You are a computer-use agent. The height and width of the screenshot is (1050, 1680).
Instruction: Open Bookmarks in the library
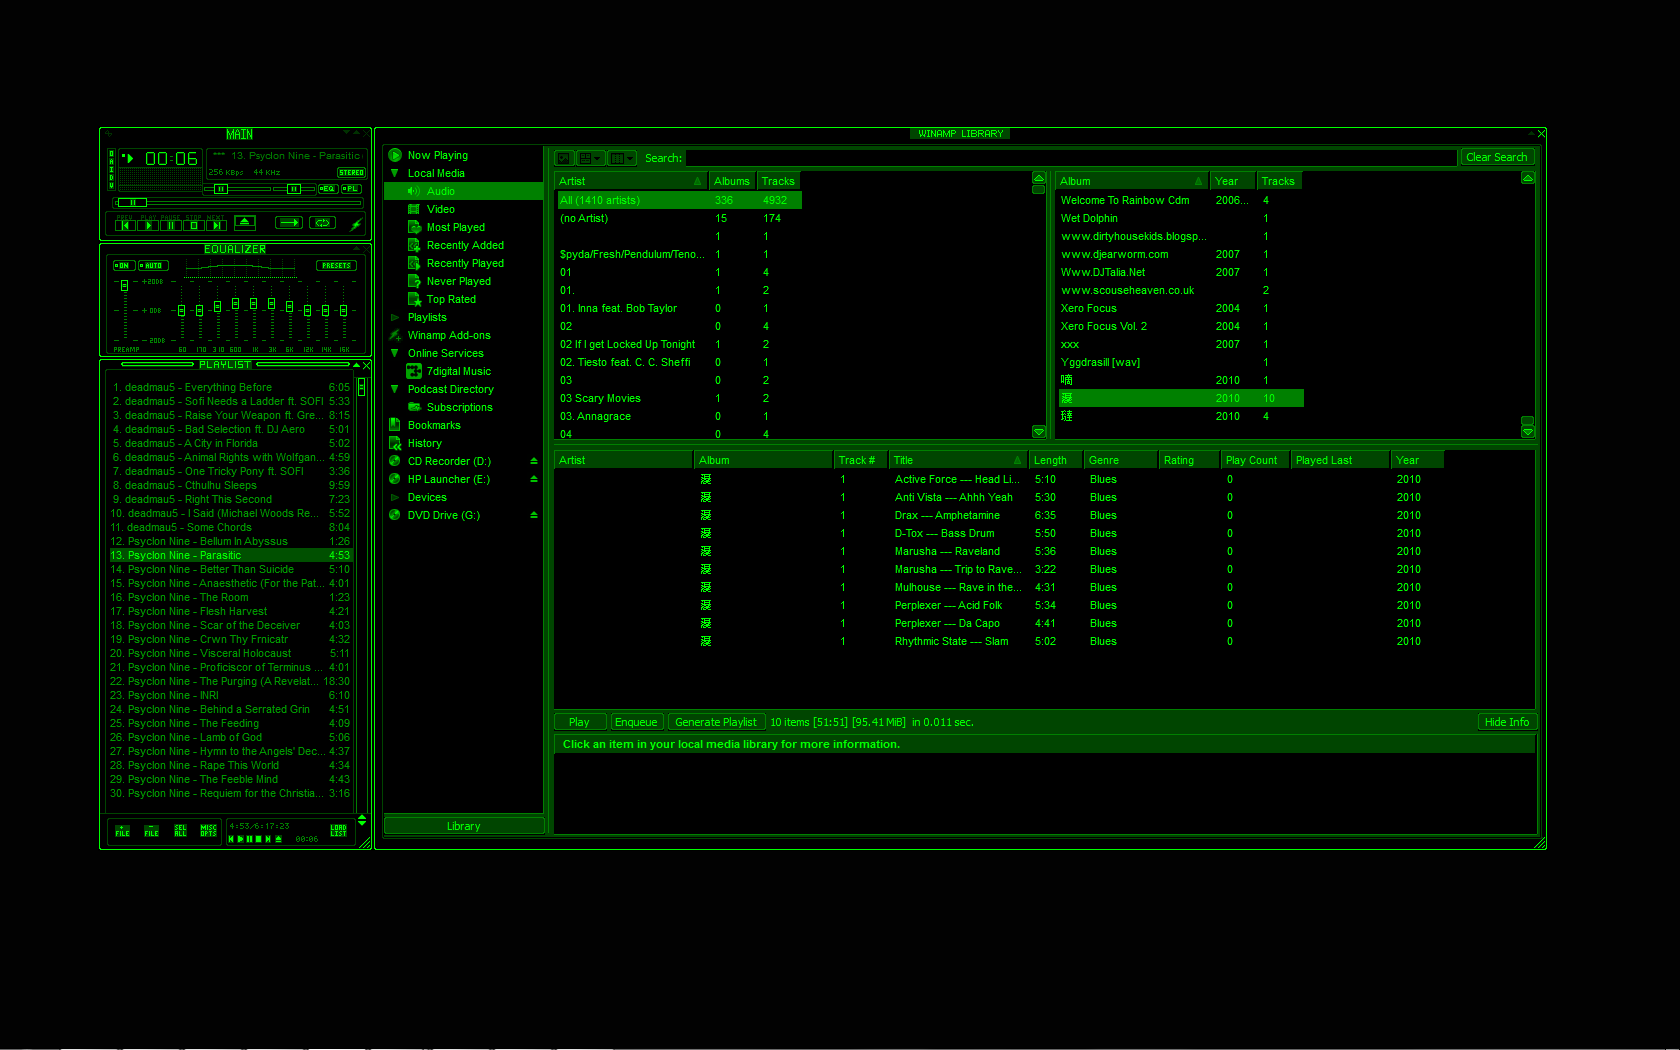(x=434, y=425)
